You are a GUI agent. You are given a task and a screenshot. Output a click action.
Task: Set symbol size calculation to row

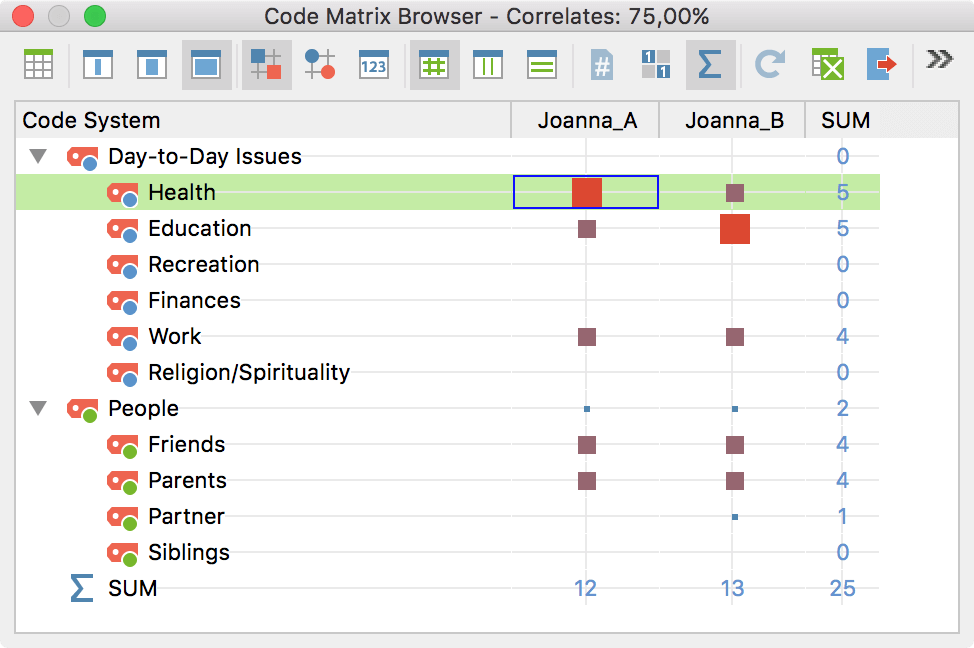tap(542, 65)
